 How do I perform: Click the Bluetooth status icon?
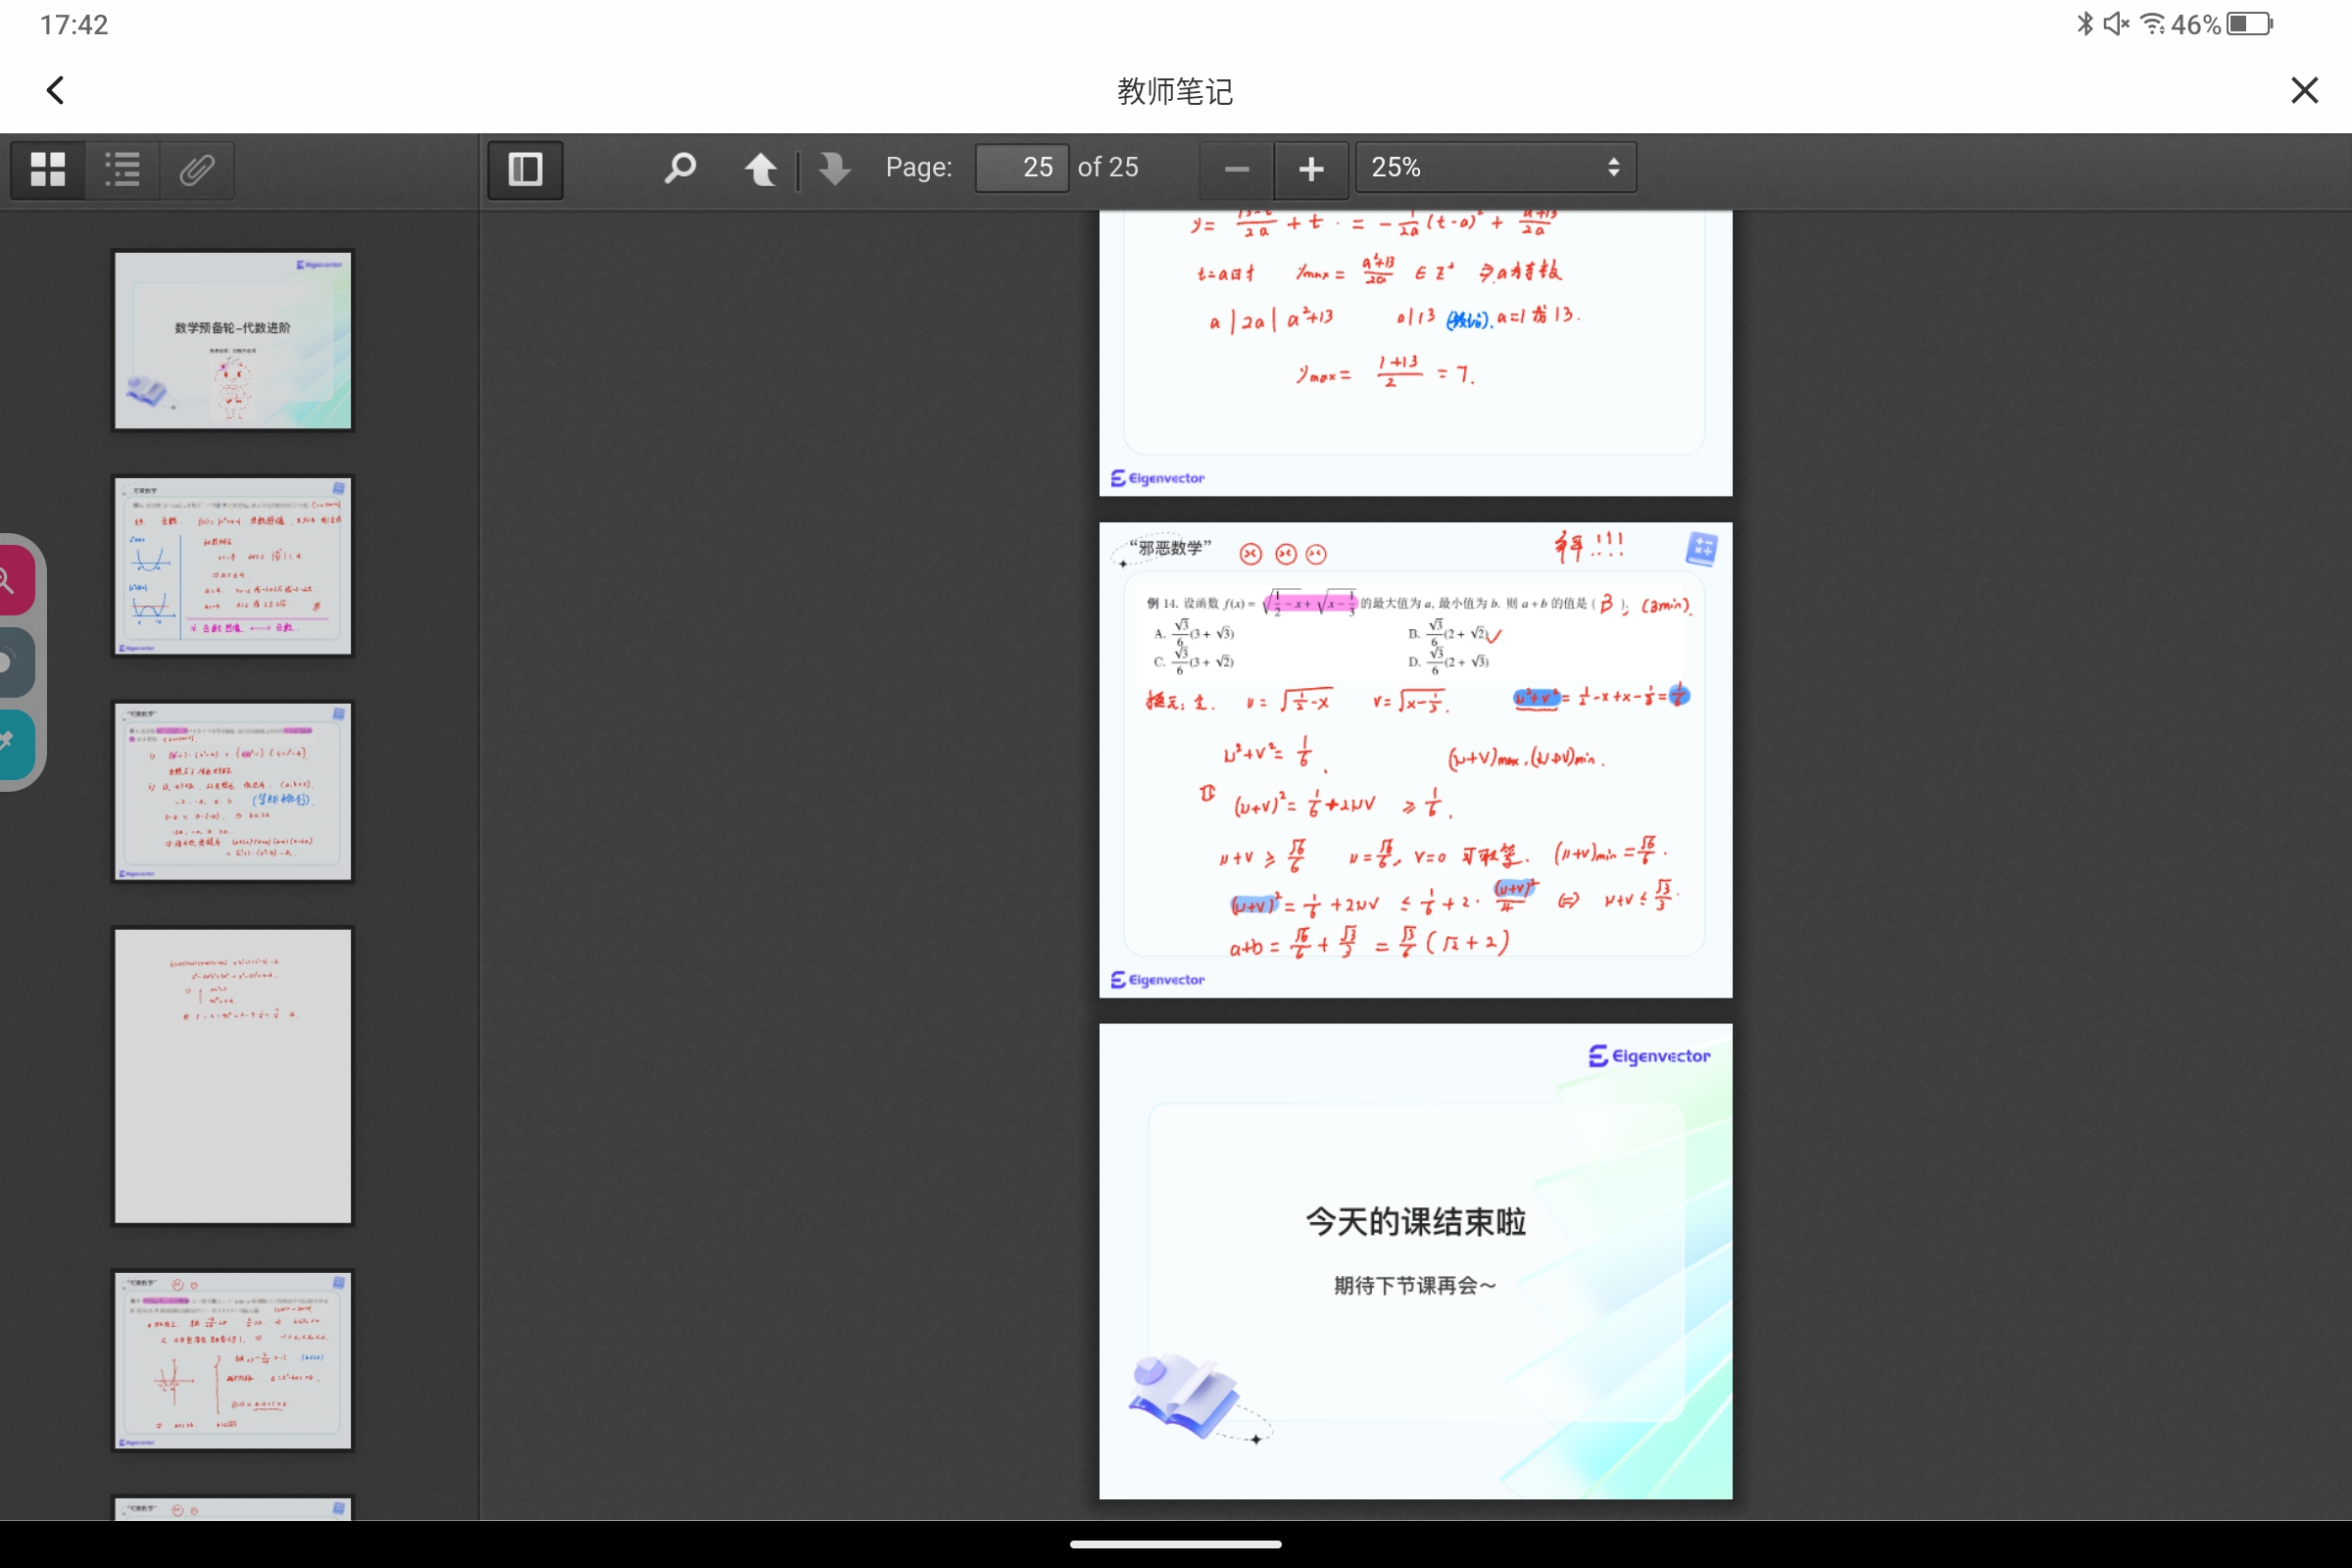point(2085,23)
